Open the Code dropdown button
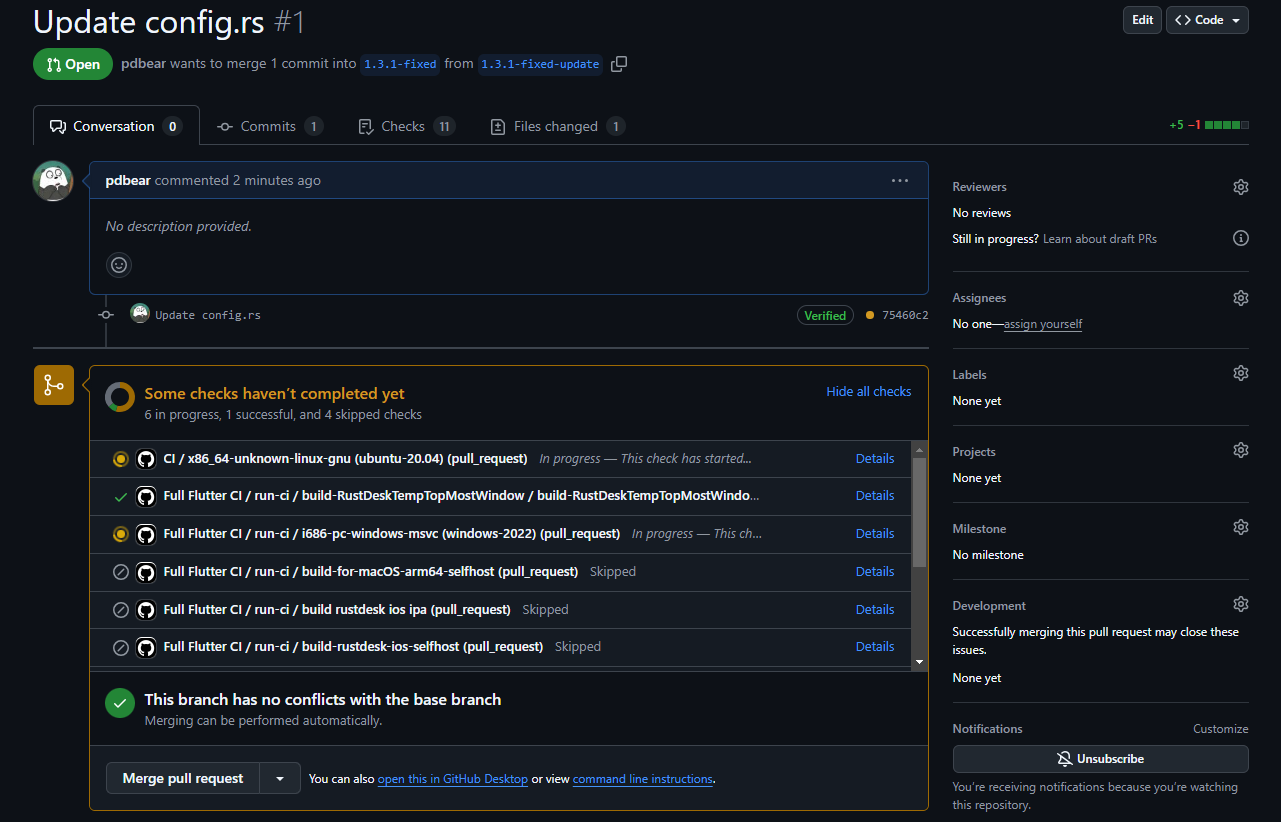Image resolution: width=1281 pixels, height=822 pixels. tap(1207, 20)
